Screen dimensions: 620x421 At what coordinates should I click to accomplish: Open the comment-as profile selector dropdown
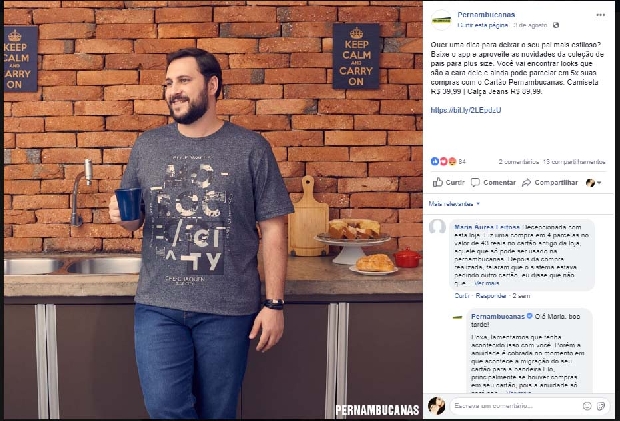click(594, 183)
